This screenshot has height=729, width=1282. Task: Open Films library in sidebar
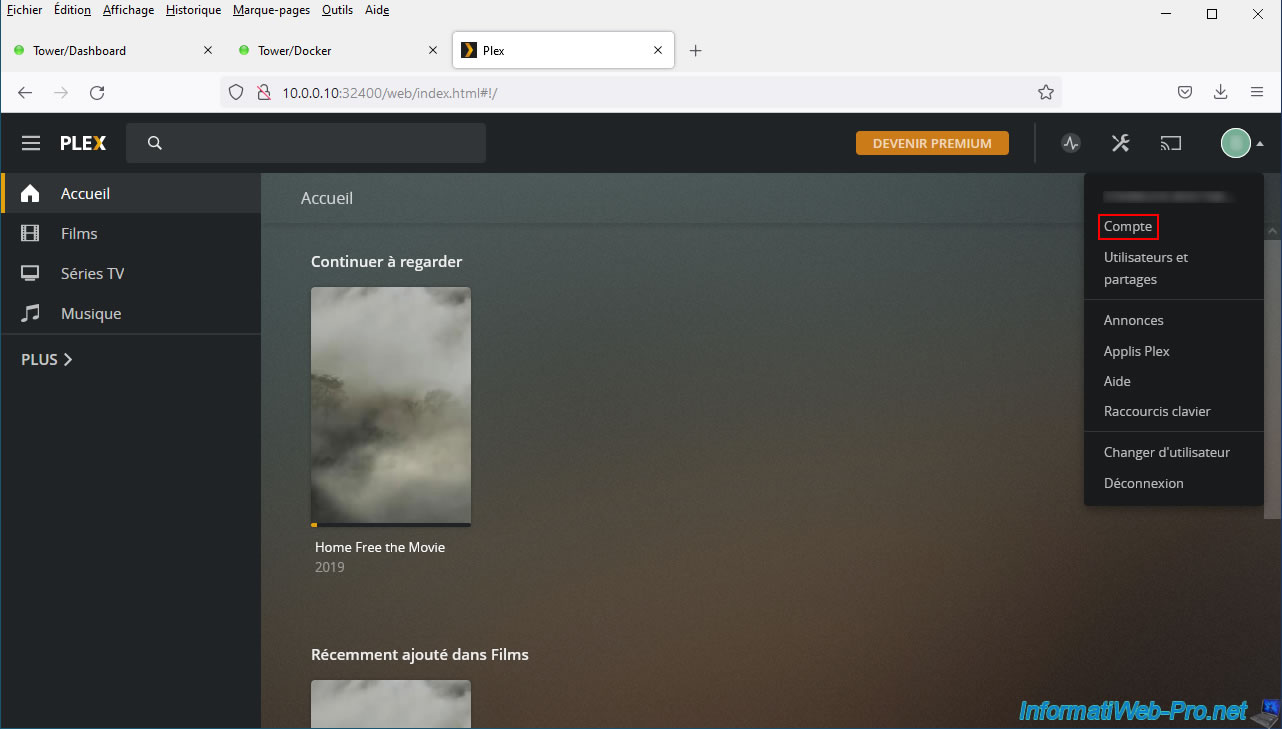[79, 233]
